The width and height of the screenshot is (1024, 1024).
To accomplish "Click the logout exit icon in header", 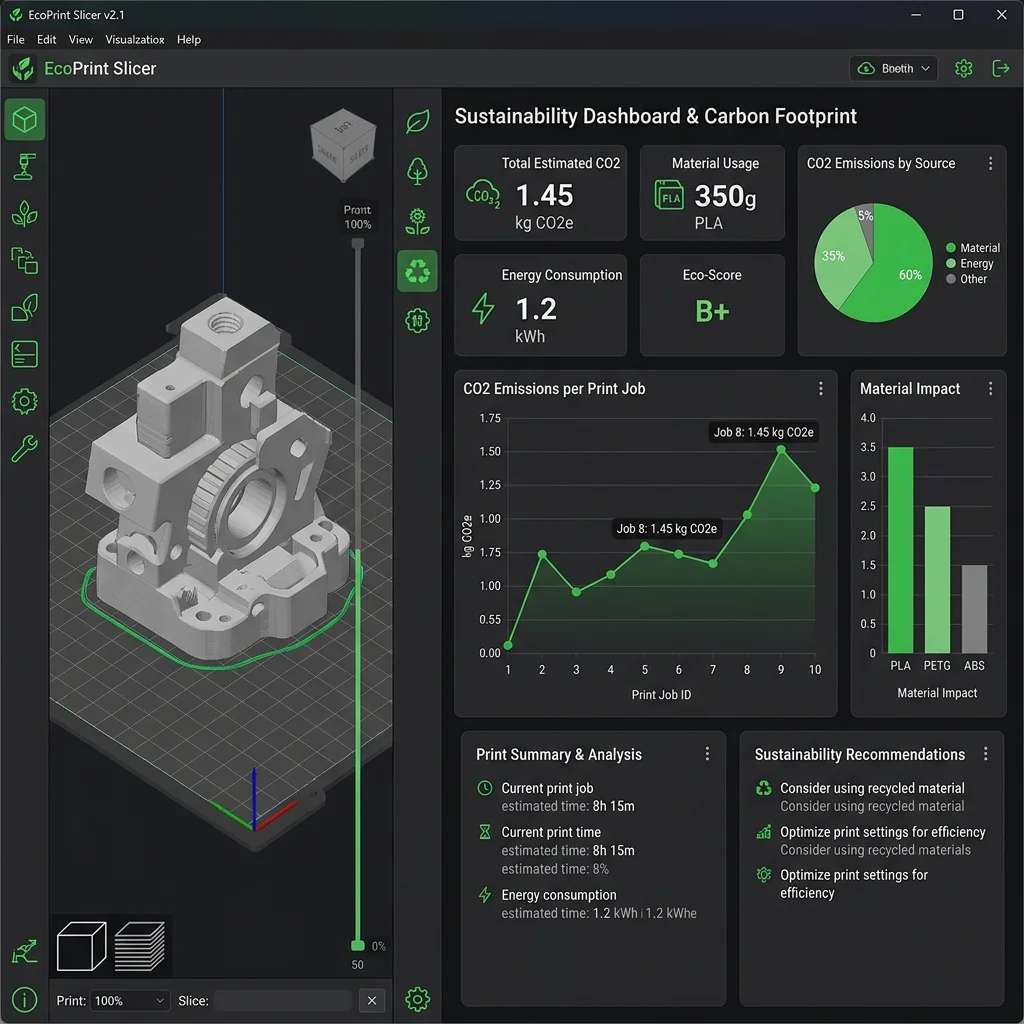I will [x=1000, y=69].
